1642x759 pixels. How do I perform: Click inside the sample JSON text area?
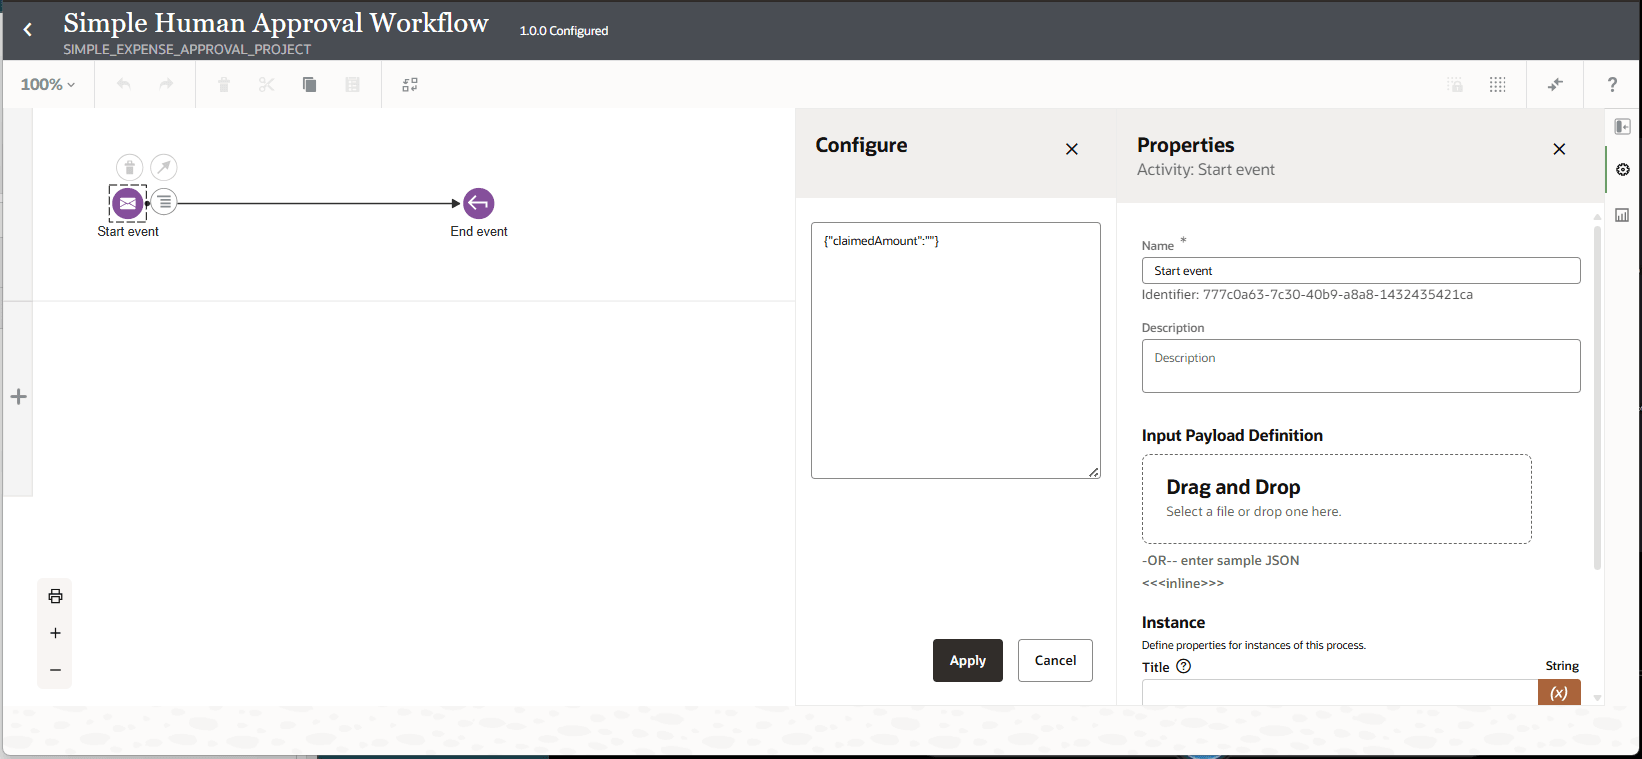(x=956, y=351)
